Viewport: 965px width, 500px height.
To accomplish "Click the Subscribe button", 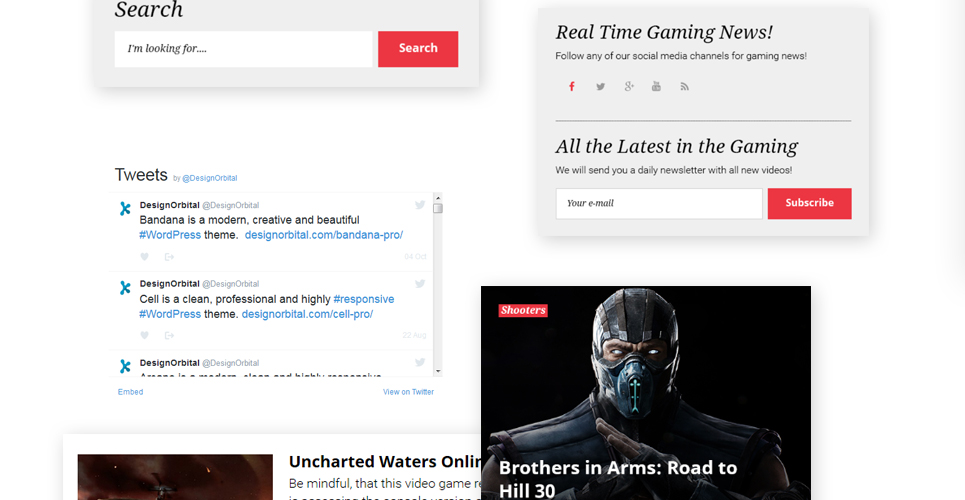I will [x=809, y=203].
